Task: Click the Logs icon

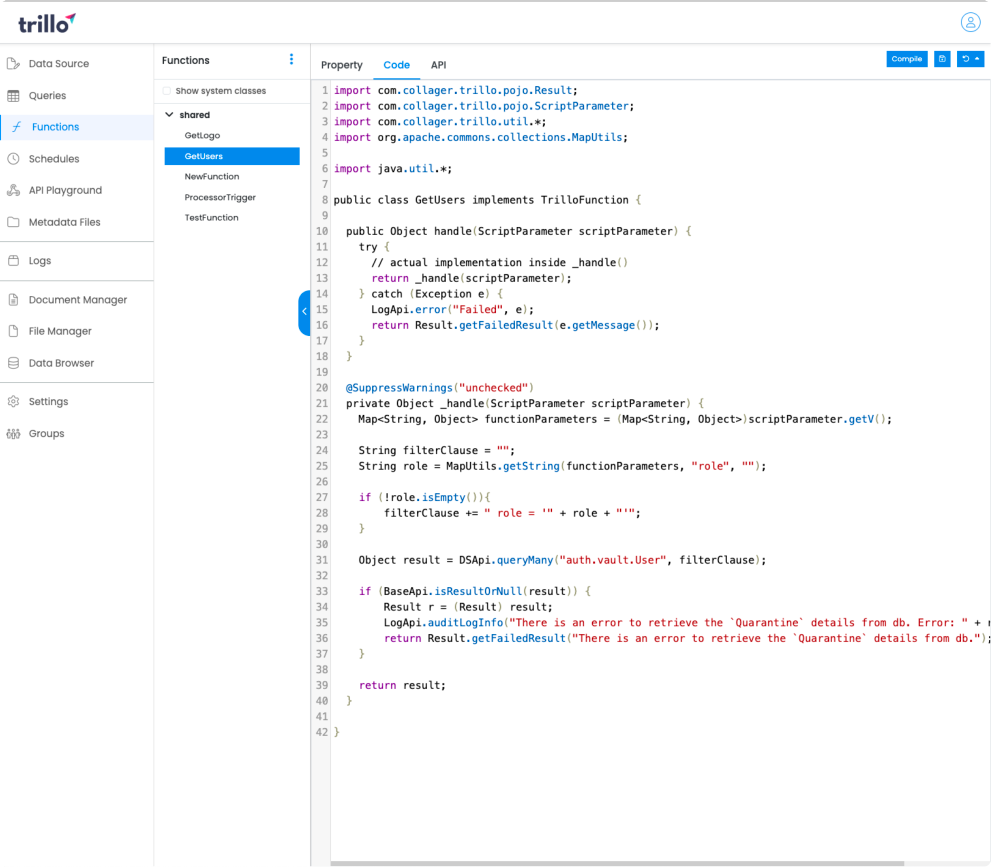Action: [13, 261]
